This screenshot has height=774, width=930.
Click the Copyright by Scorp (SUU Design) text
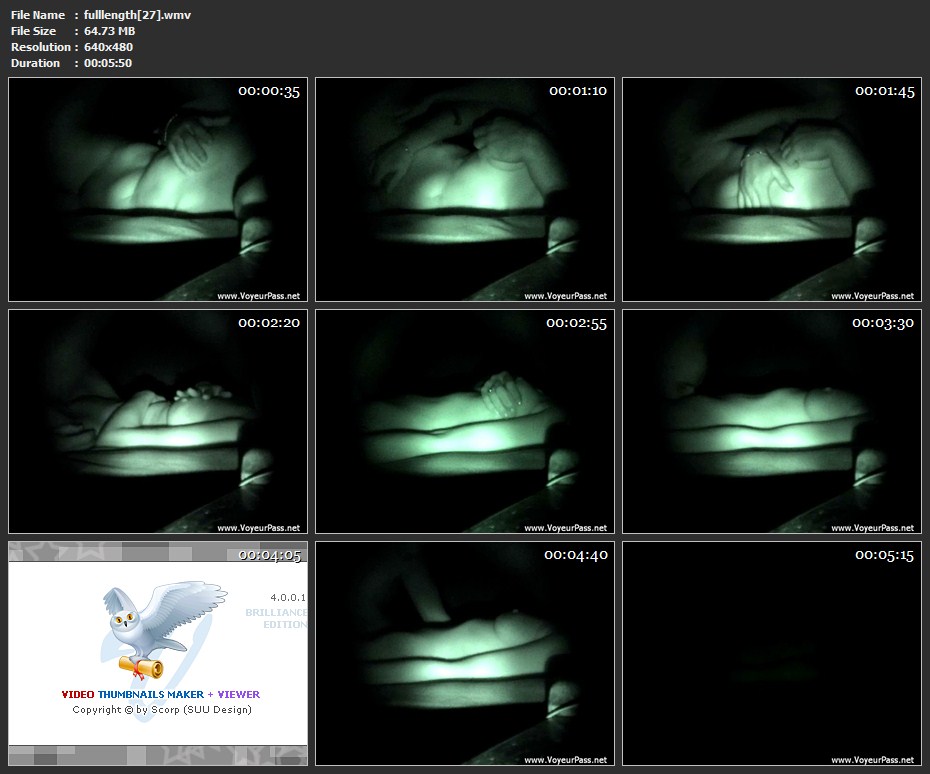(162, 710)
